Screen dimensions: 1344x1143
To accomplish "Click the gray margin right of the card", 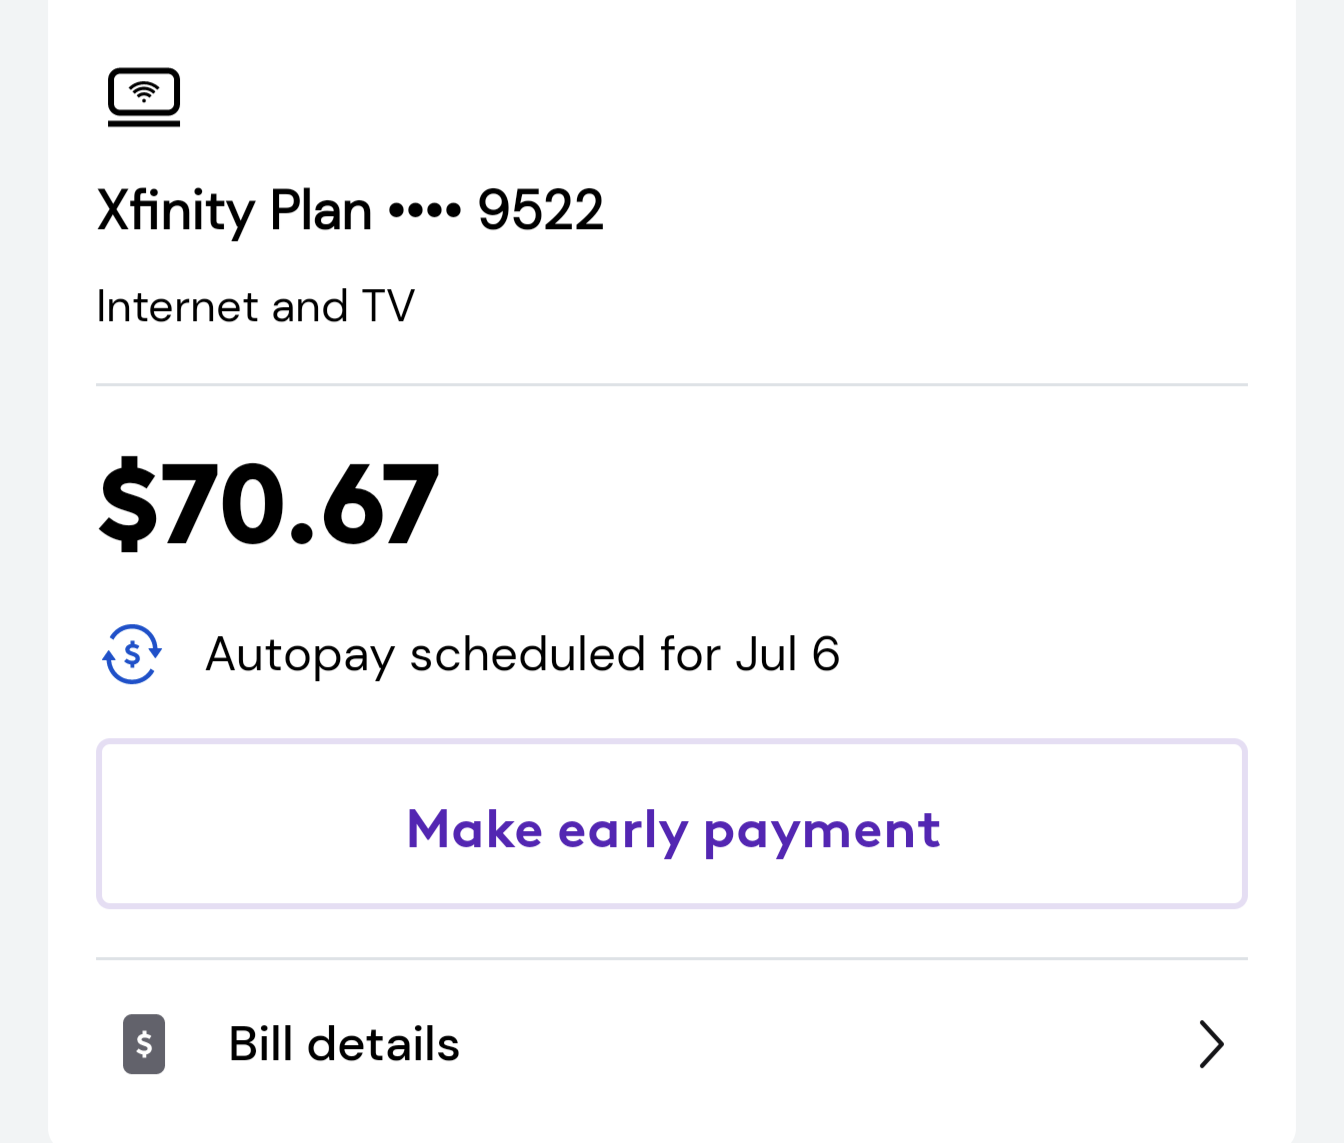I will click(x=1320, y=570).
